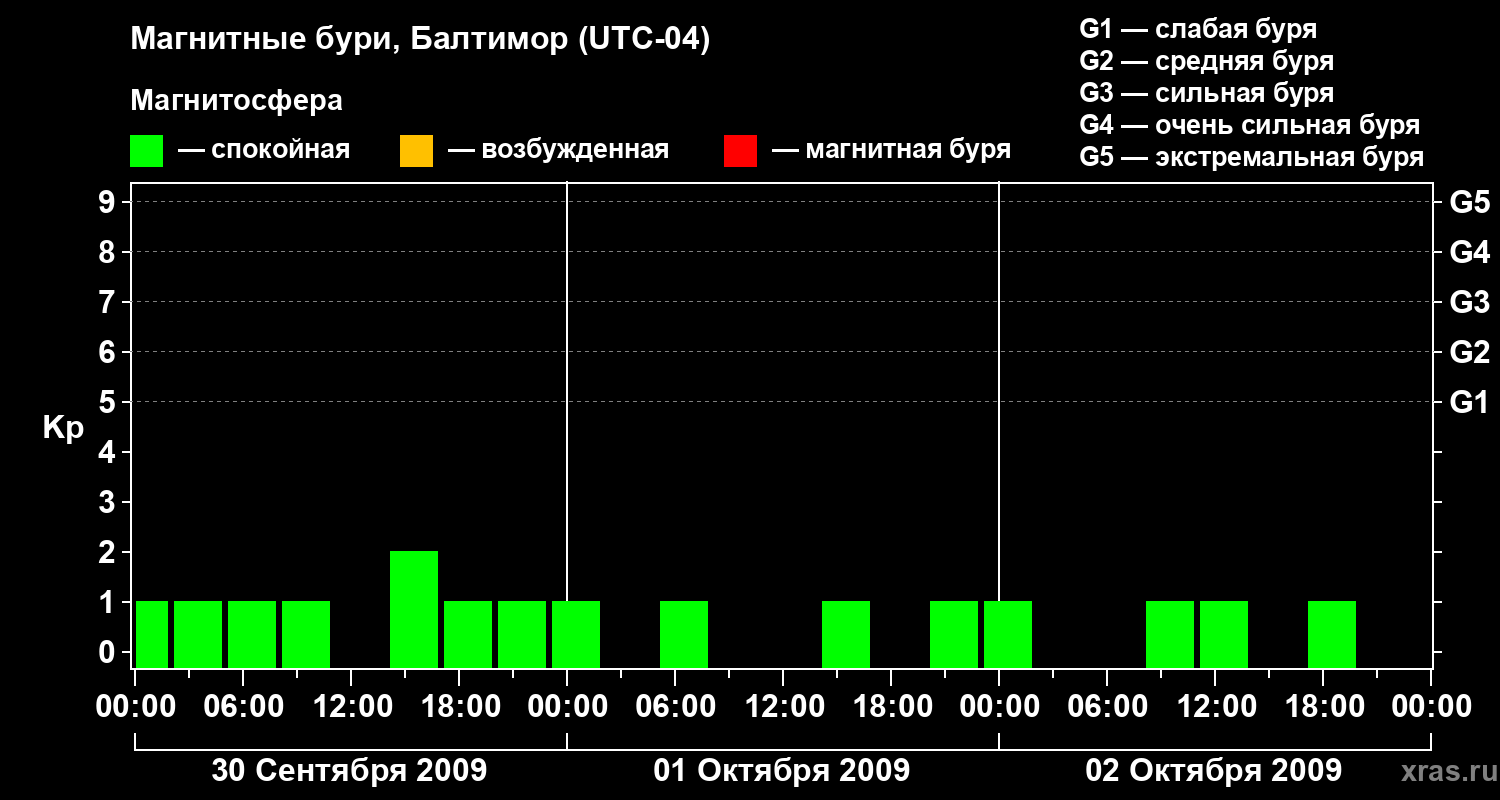Click the 'Kp' axis title
This screenshot has width=1500, height=800.
(63, 428)
